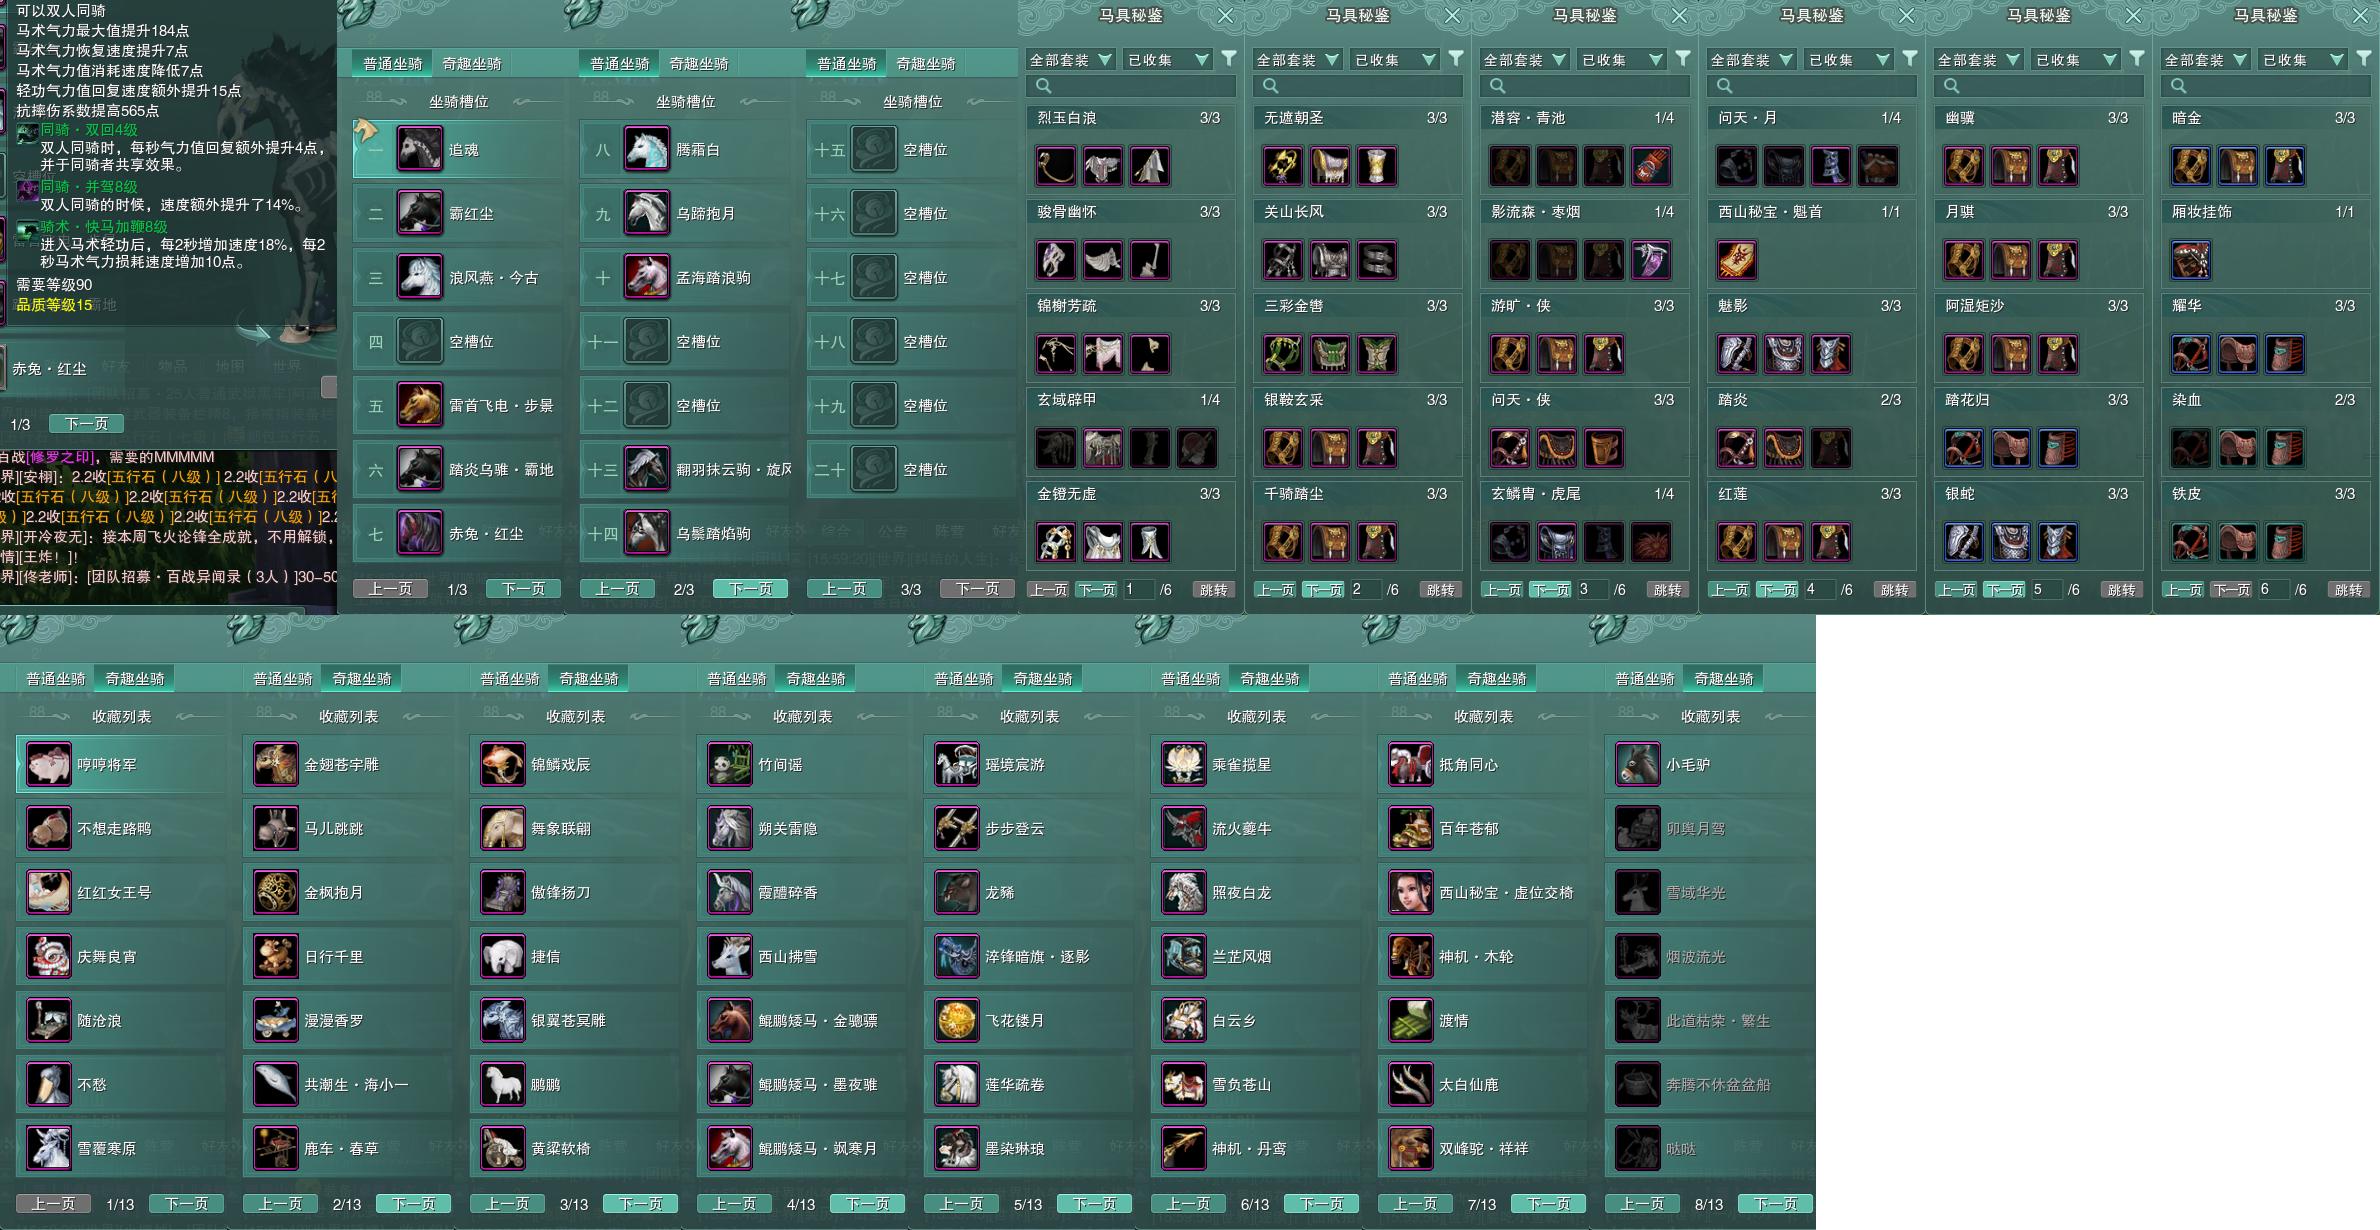
Task: Click the 下一页 button in the 魅影 gear panel
Action: pyautogui.click(x=1777, y=590)
